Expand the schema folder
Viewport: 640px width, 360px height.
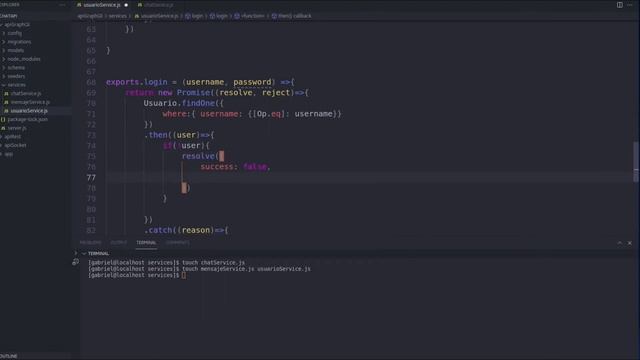pyautogui.click(x=16, y=67)
